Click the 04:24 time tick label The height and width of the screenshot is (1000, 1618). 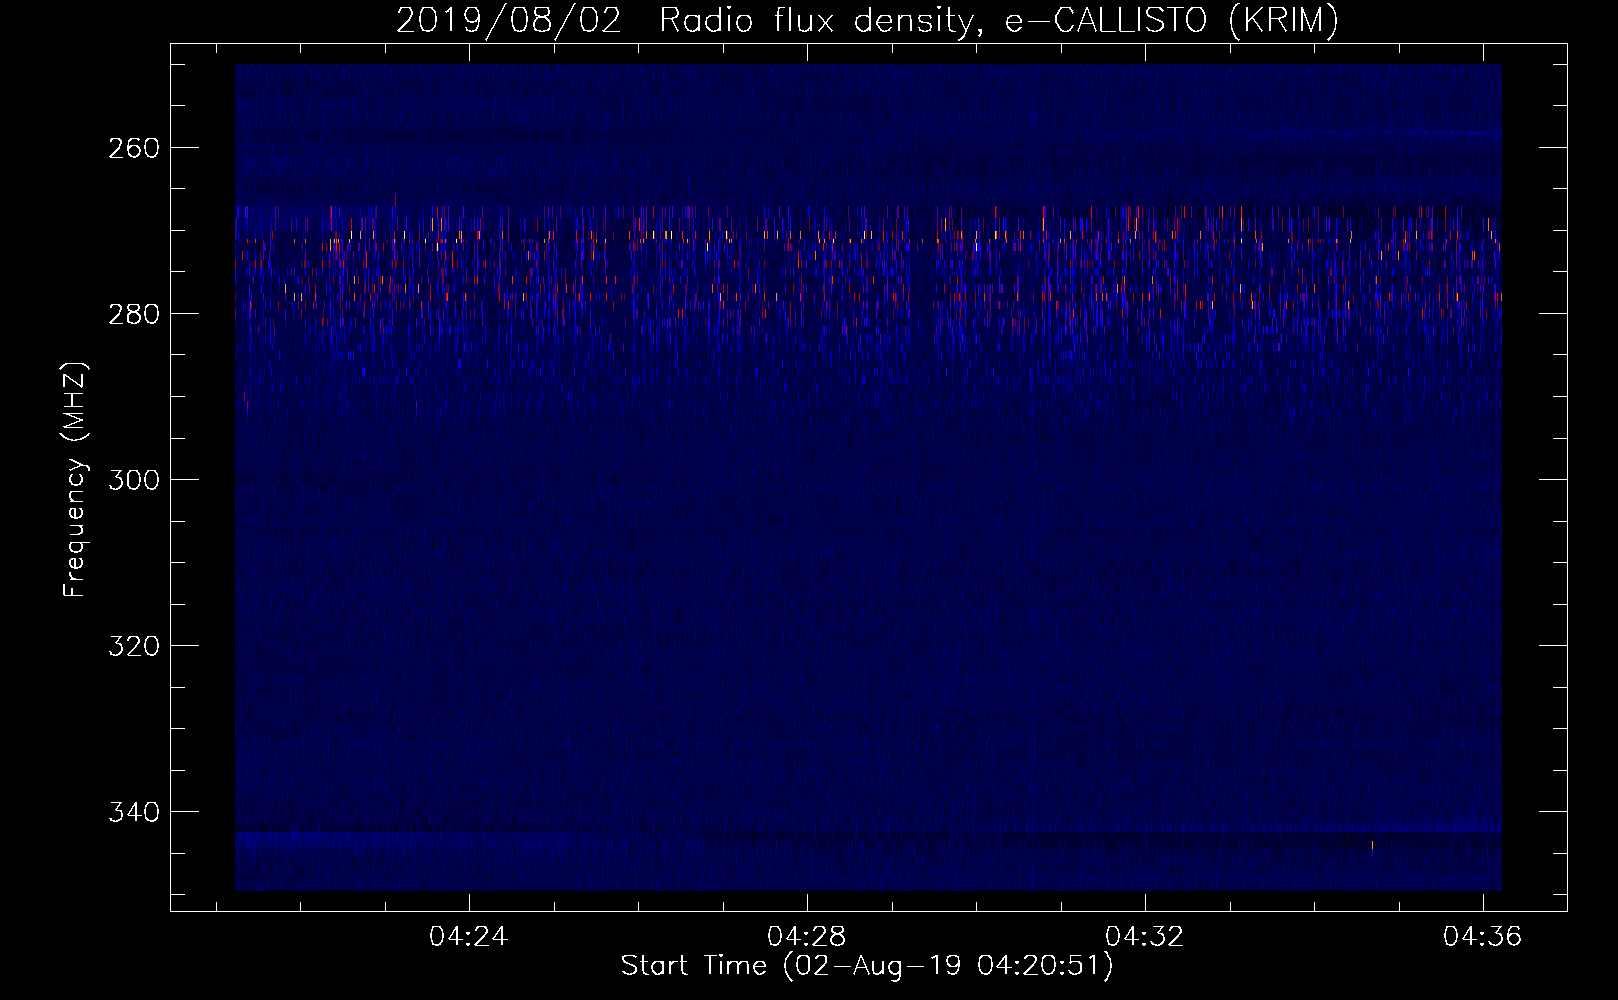coord(468,937)
